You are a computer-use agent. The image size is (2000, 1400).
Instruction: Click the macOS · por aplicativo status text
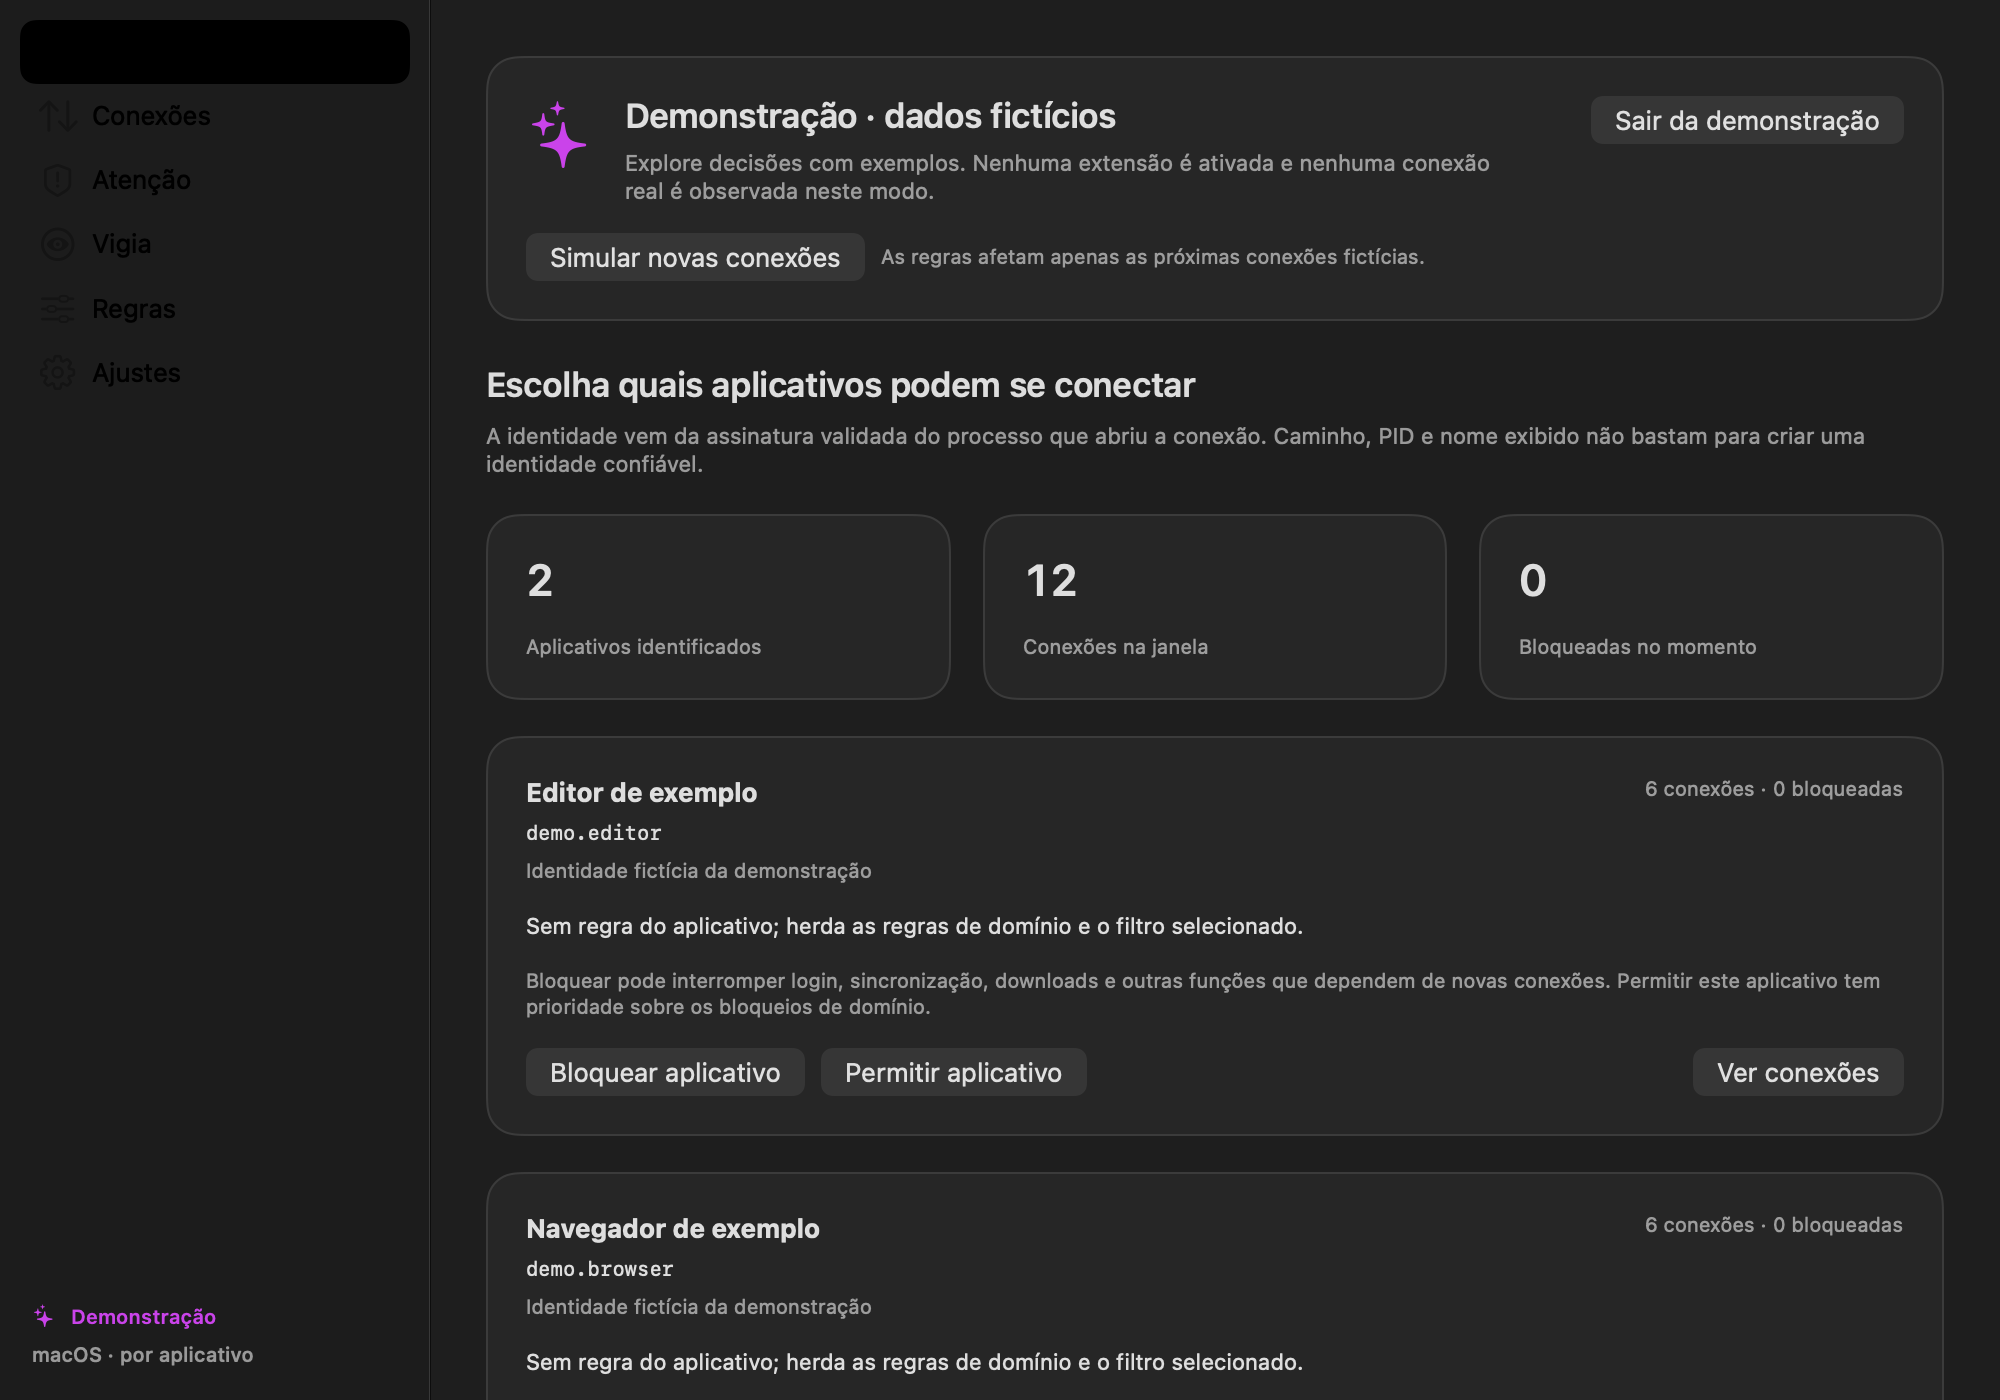tap(143, 1354)
